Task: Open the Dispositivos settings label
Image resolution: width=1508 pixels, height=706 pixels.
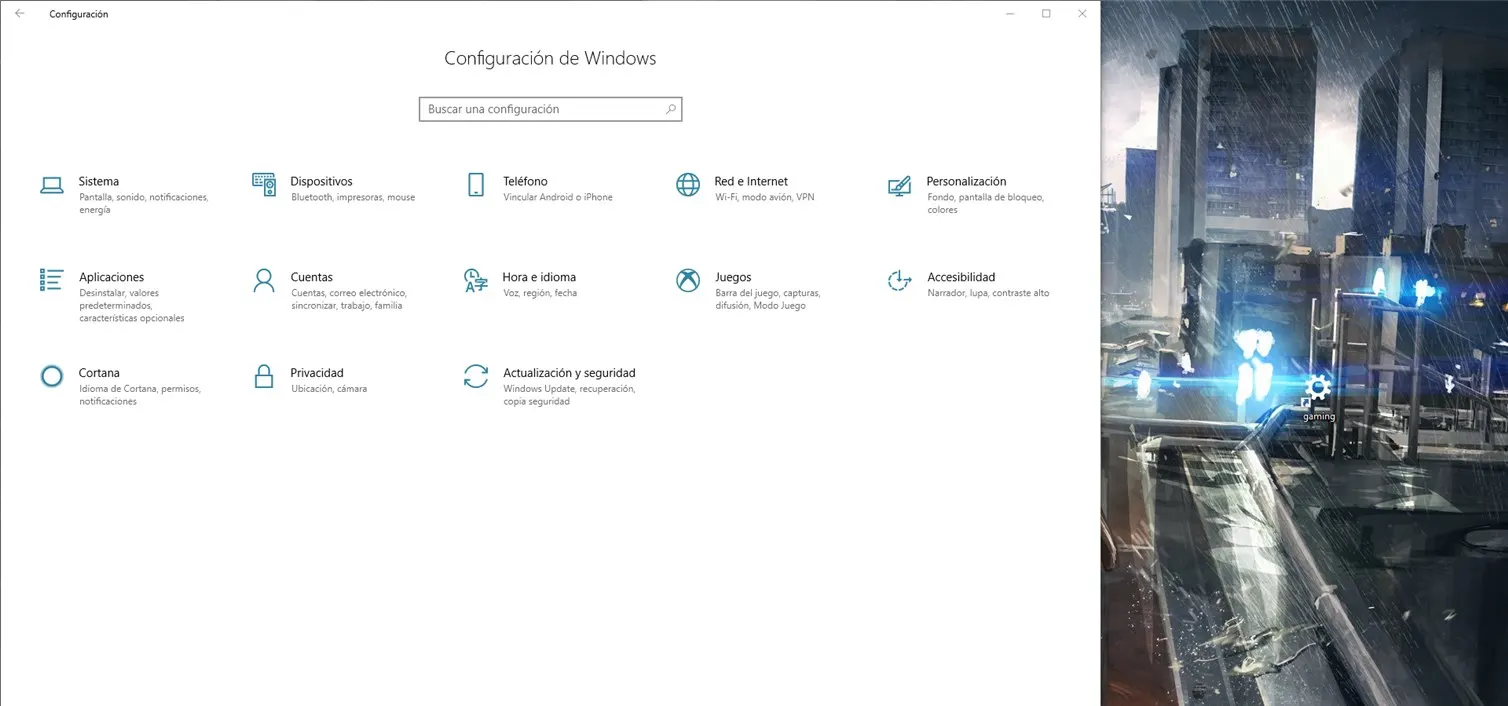Action: [x=321, y=182]
